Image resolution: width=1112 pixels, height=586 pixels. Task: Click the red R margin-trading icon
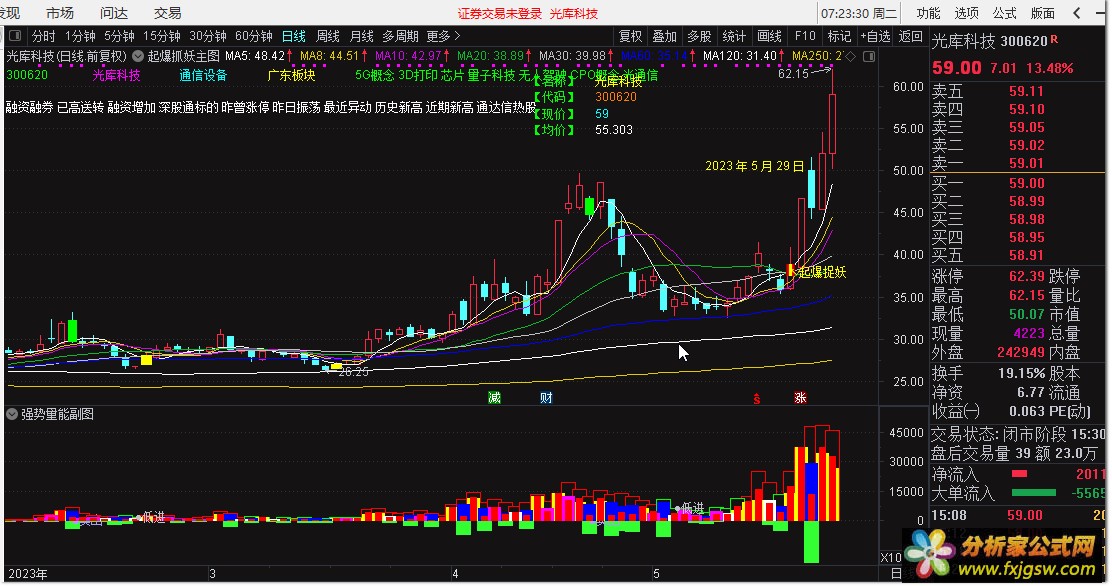point(1055,40)
